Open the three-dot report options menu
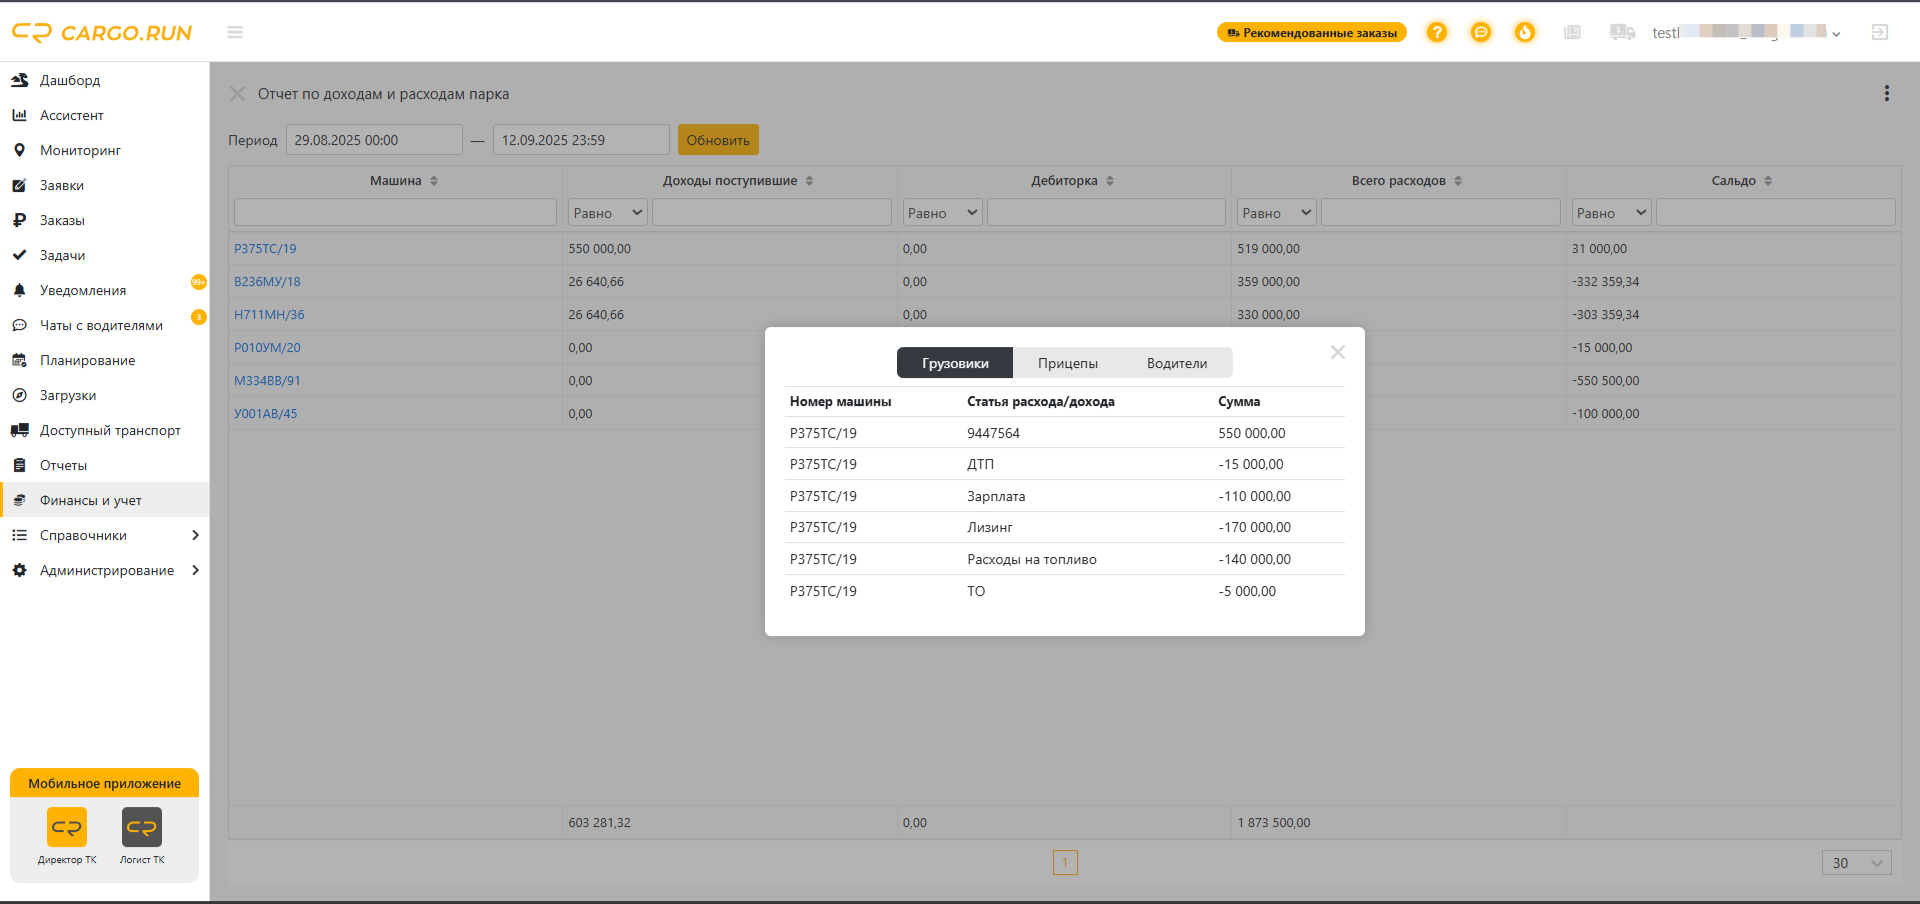1920x904 pixels. pos(1887,93)
